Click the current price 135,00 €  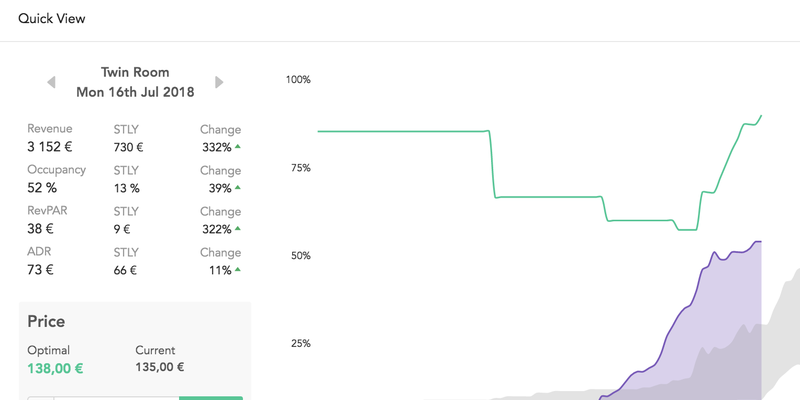160,367
